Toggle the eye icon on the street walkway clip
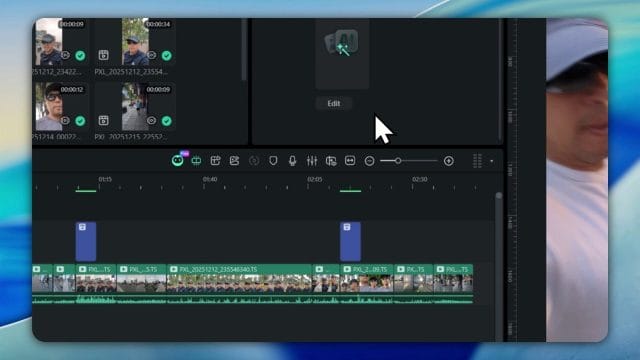This screenshot has width=640, height=360. (151, 120)
